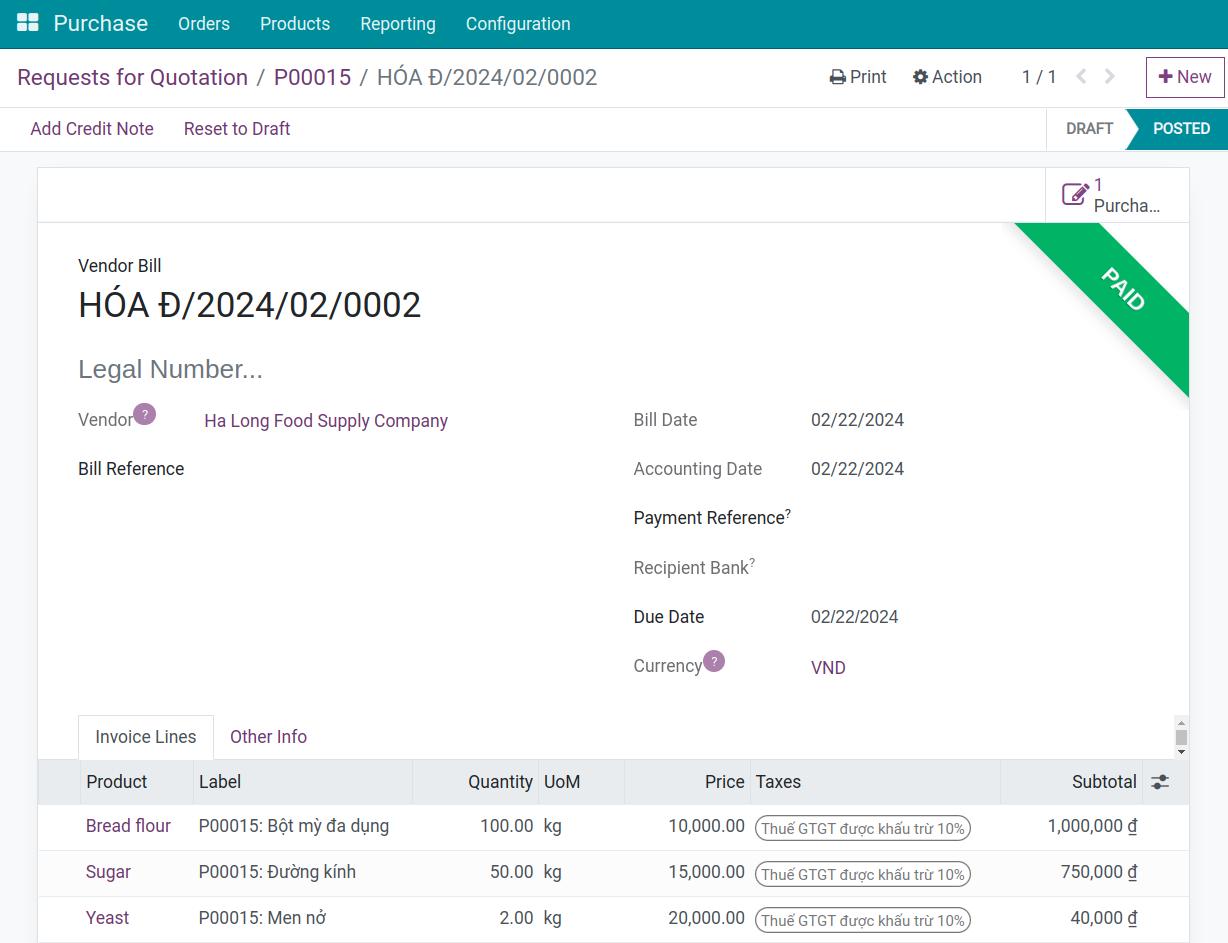Open the Products menu
1228x943 pixels.
(295, 24)
